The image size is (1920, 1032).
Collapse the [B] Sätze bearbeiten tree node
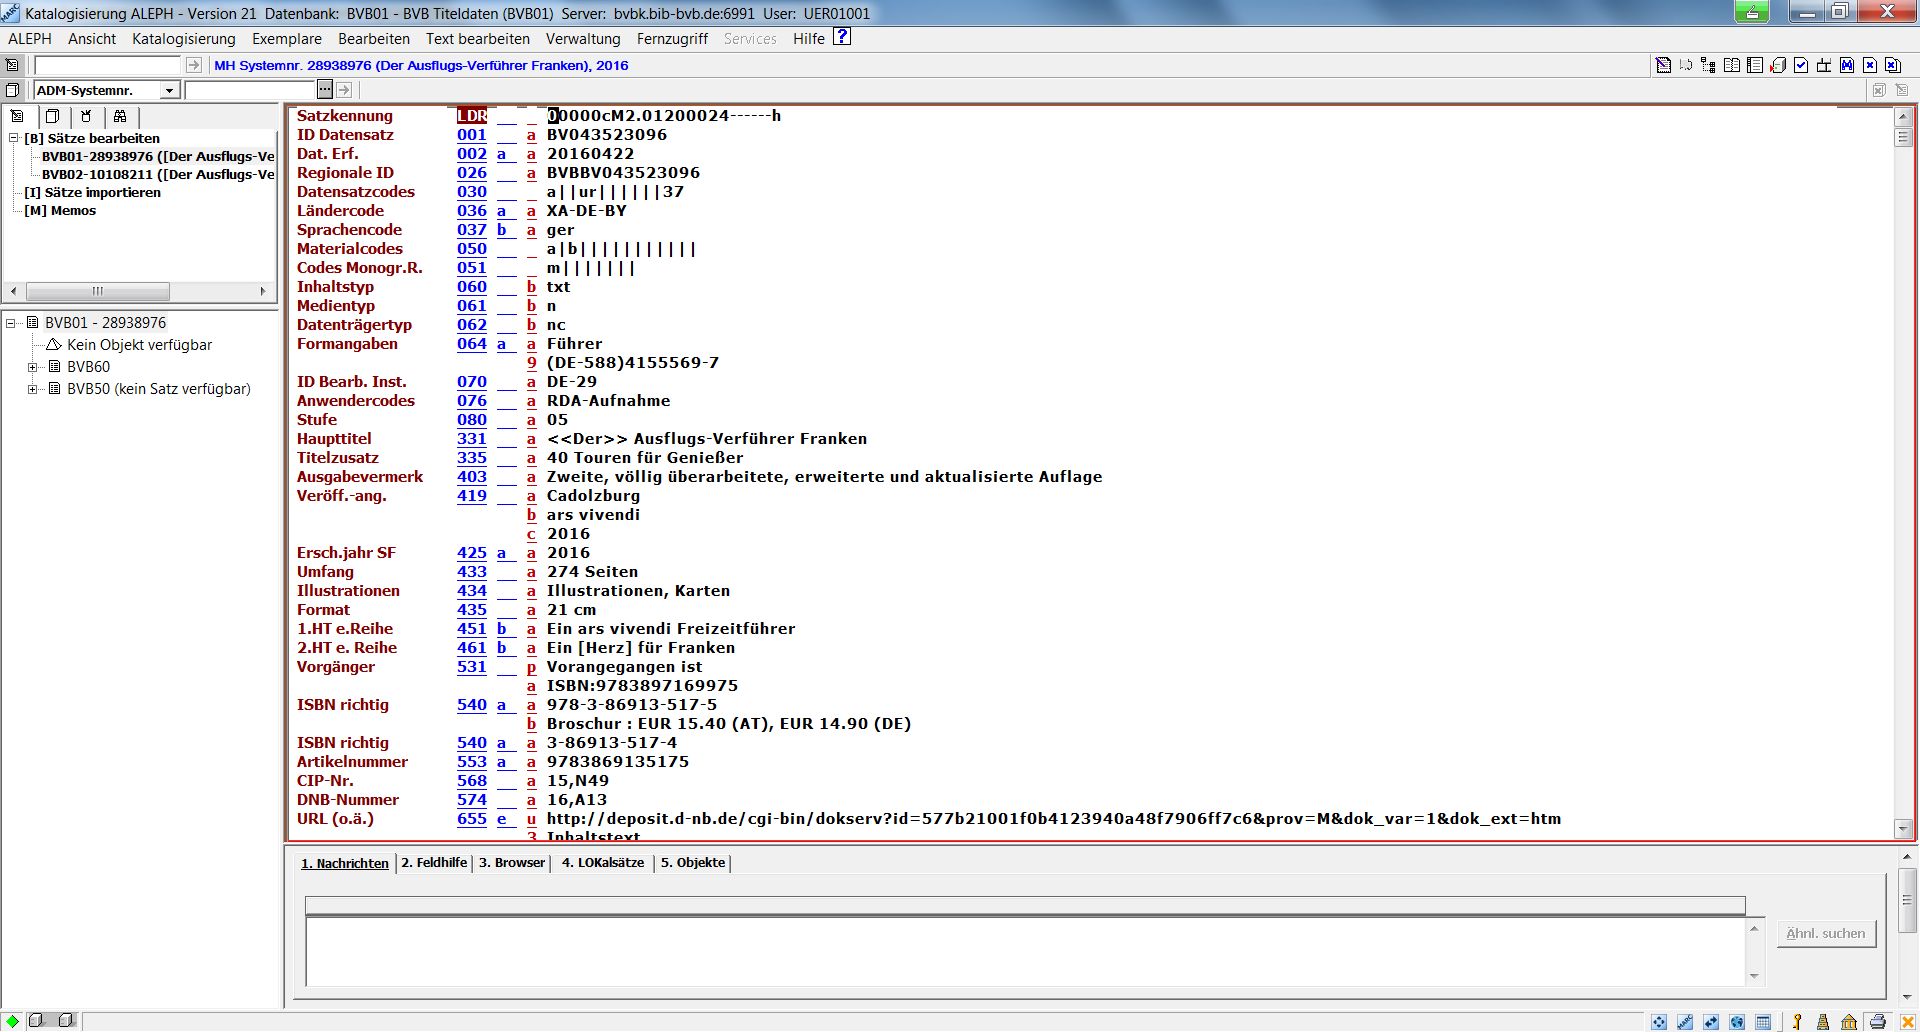pos(14,138)
